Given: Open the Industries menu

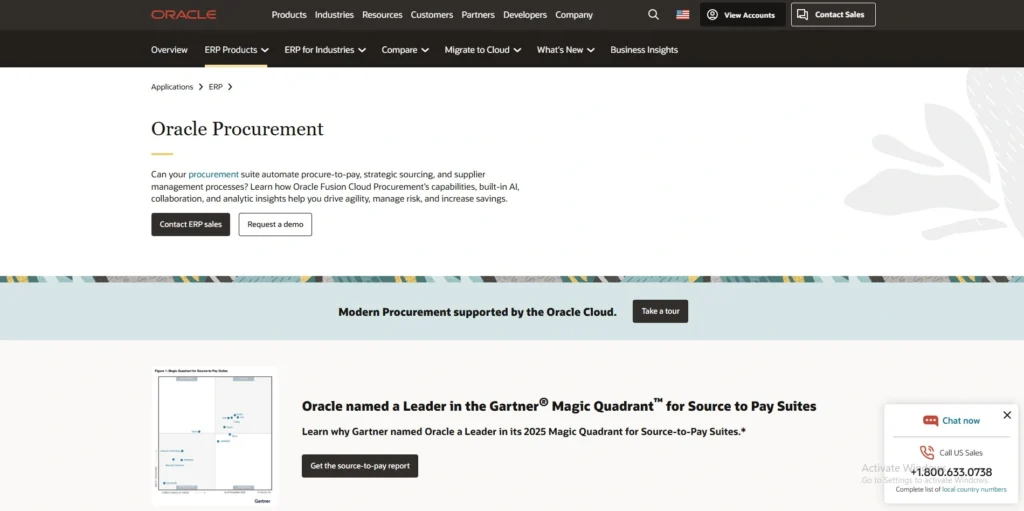Looking at the screenshot, I should coord(334,14).
